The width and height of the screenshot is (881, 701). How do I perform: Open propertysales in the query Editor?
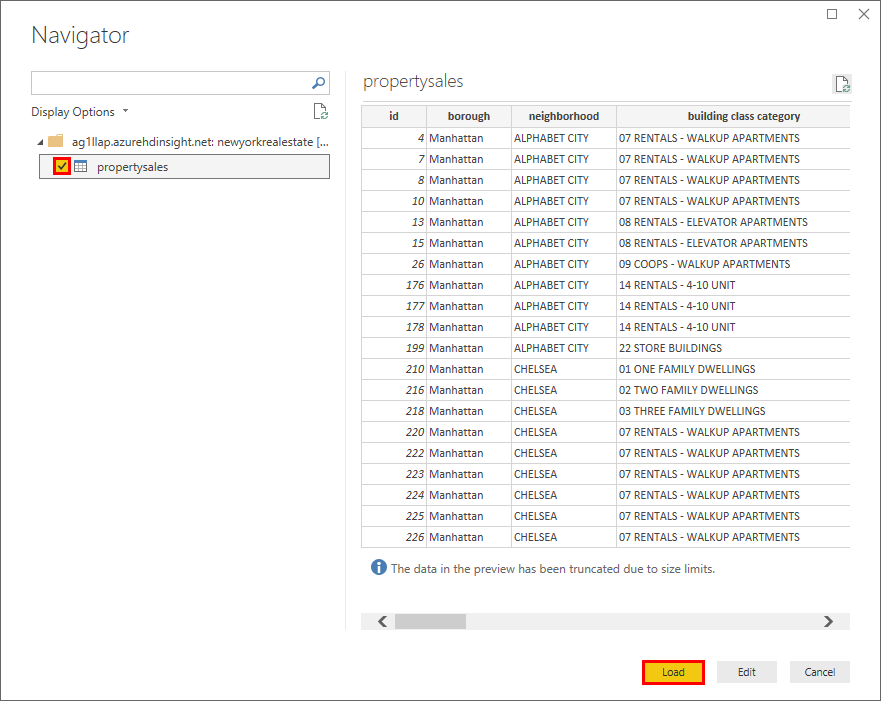[746, 672]
